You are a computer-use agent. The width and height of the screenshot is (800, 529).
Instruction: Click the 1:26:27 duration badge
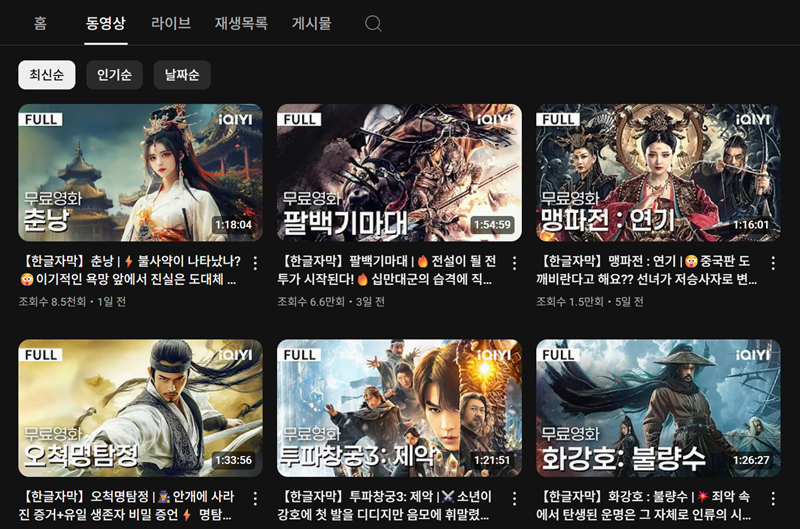pyautogui.click(x=751, y=460)
